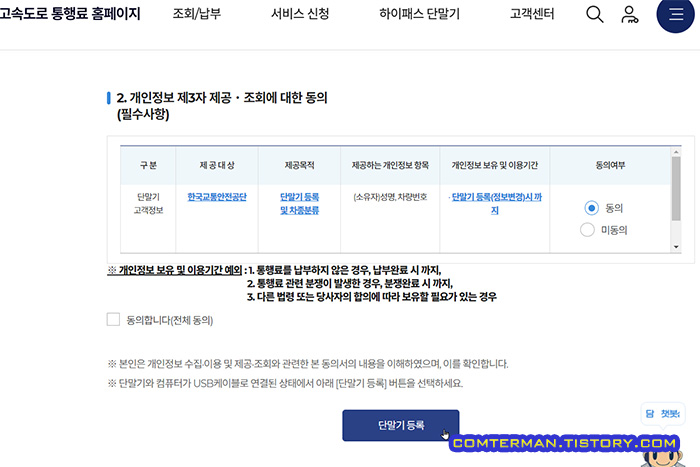Open the hamburger full menu button
700x467 pixels.
(x=675, y=14)
